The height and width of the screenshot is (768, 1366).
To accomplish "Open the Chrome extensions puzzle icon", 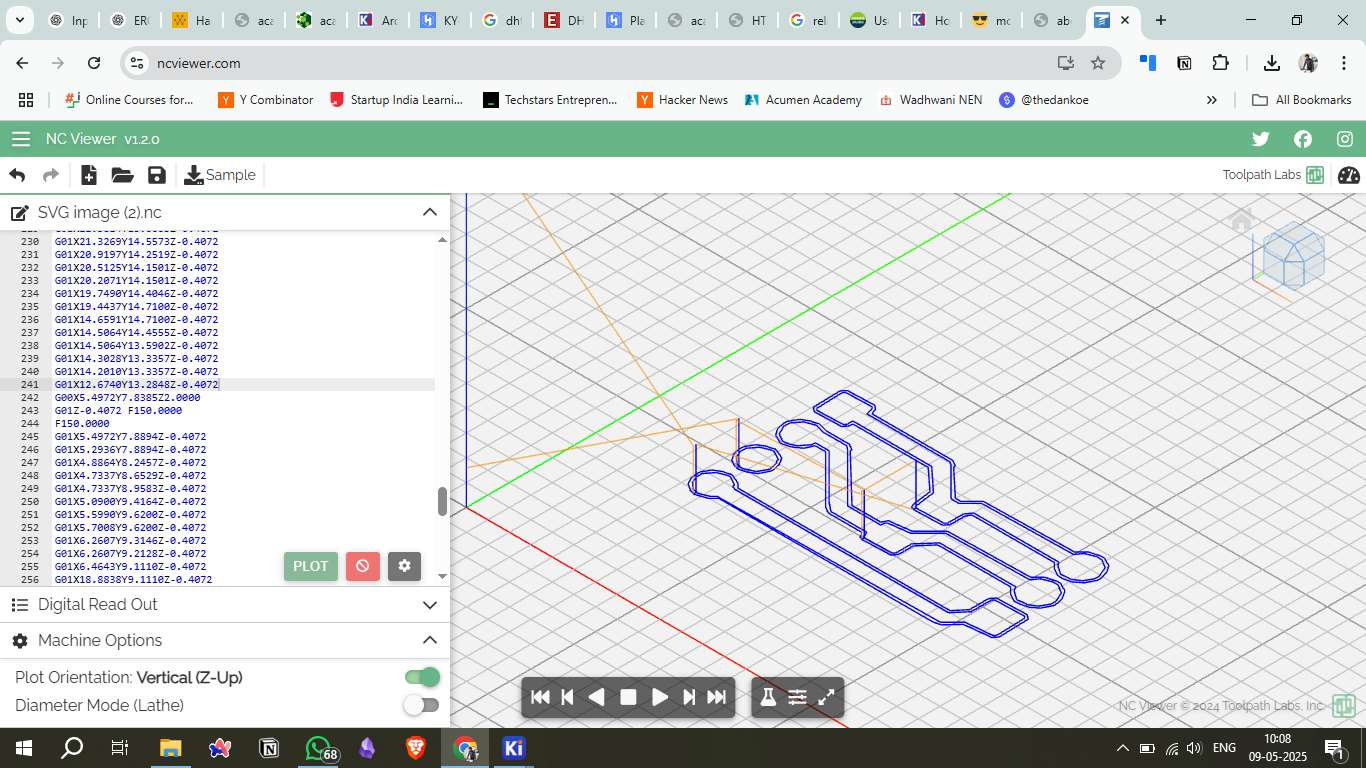I will click(1220, 63).
